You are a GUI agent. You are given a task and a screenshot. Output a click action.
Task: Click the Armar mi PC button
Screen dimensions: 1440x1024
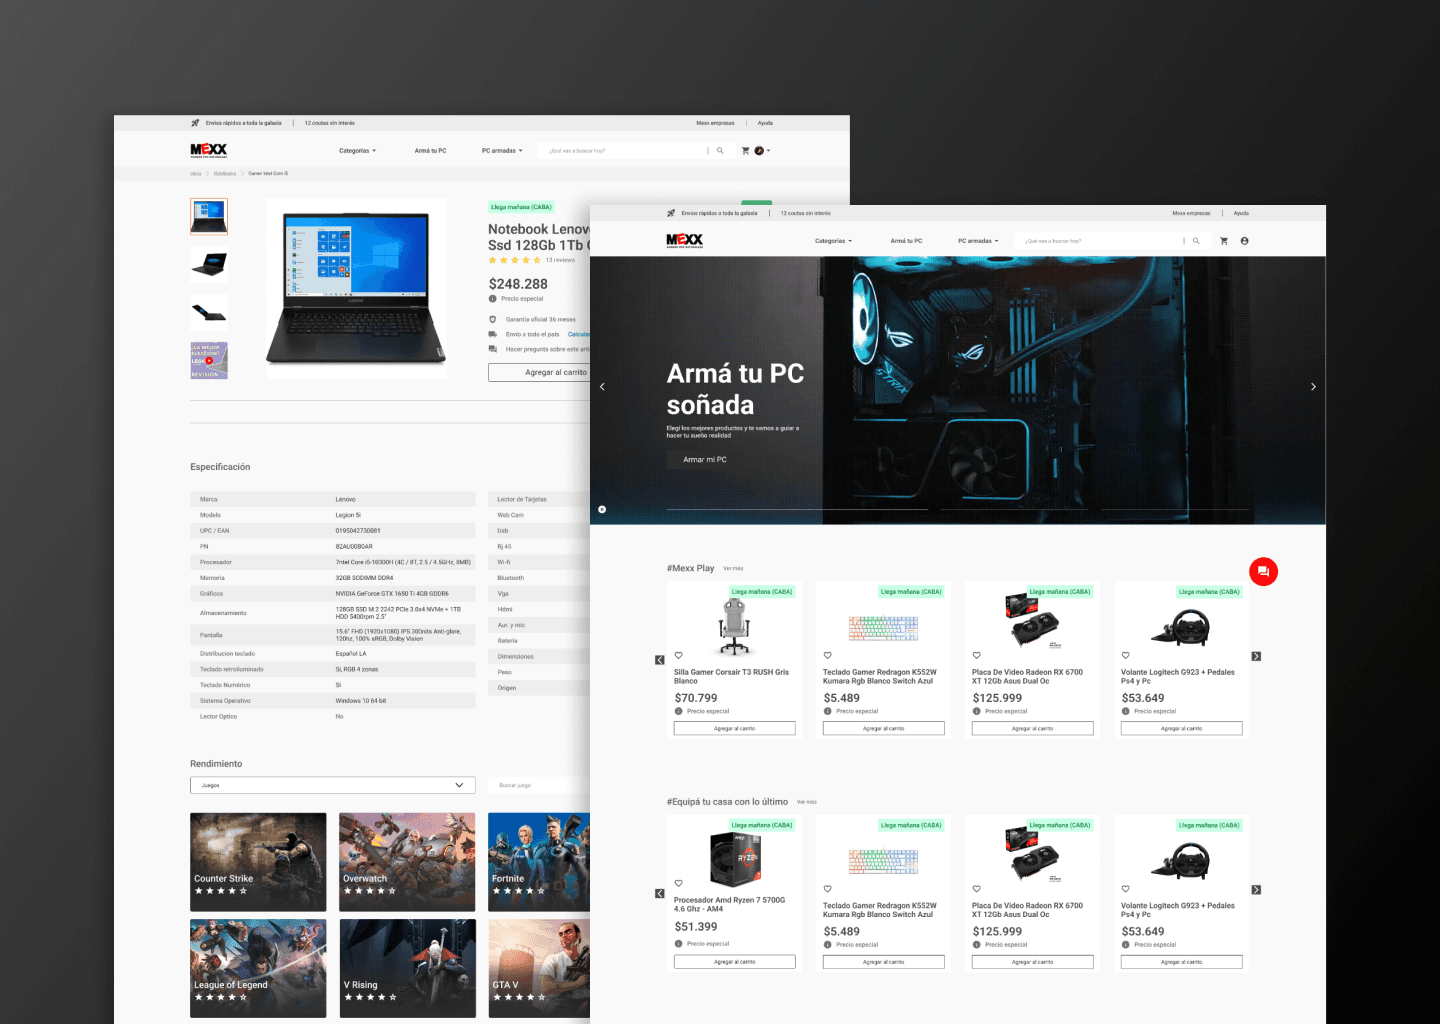pos(705,459)
